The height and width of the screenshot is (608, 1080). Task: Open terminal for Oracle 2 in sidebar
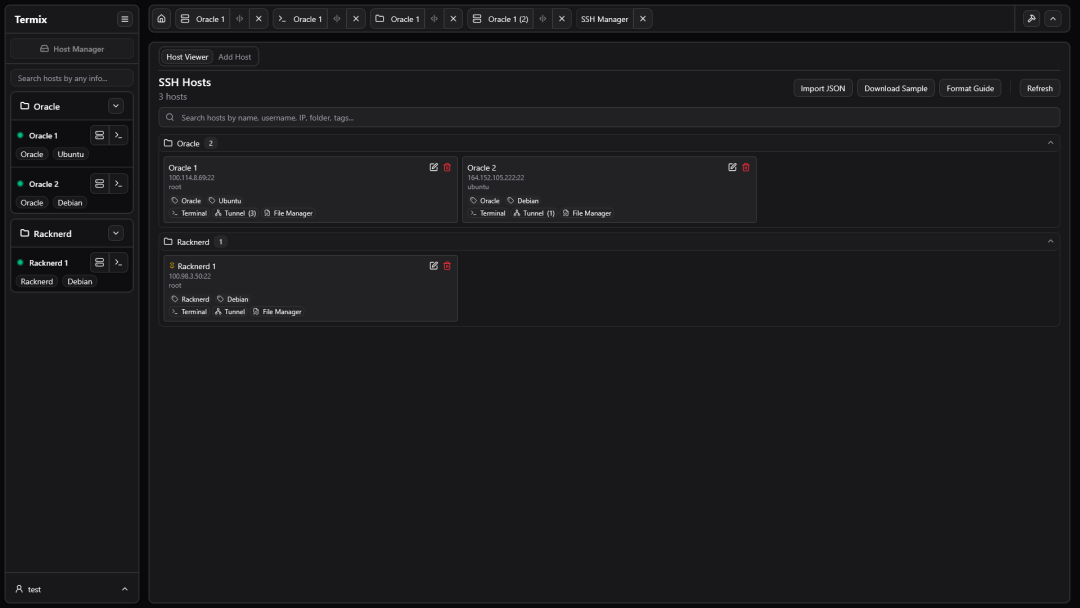118,184
